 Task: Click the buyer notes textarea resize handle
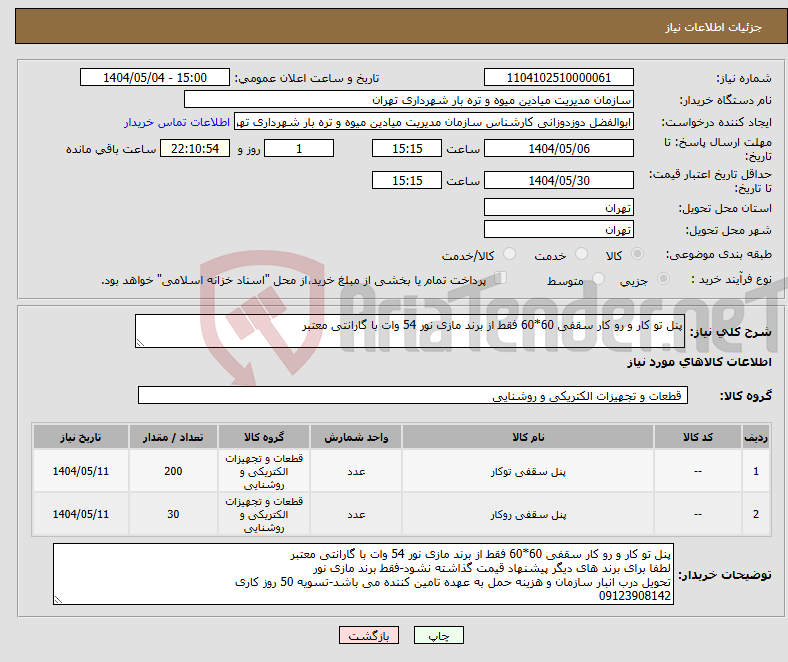click(x=58, y=599)
